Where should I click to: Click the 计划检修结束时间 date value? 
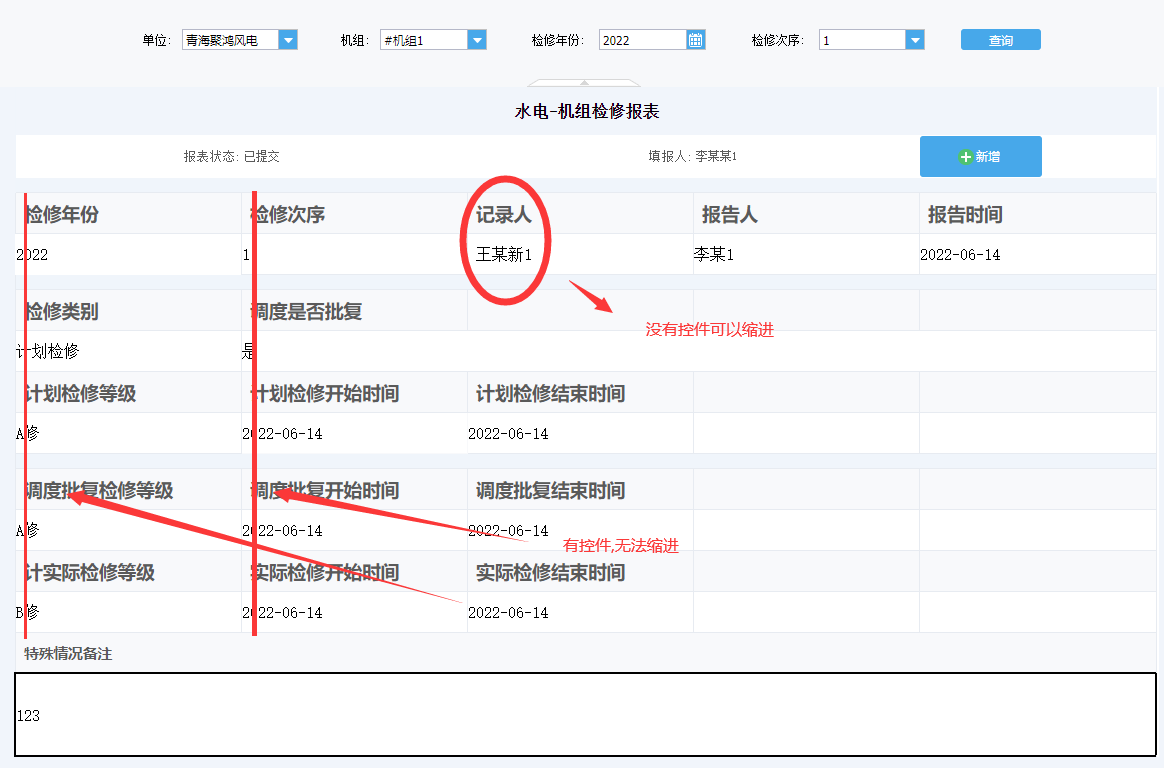click(509, 434)
